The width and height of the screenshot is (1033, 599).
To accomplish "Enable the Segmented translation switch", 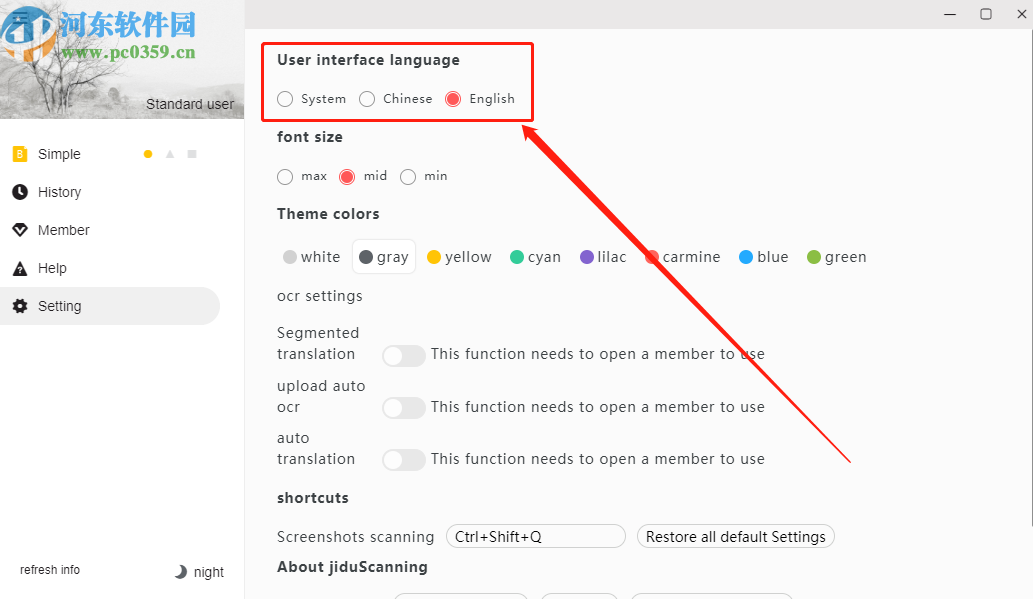I will (x=404, y=355).
